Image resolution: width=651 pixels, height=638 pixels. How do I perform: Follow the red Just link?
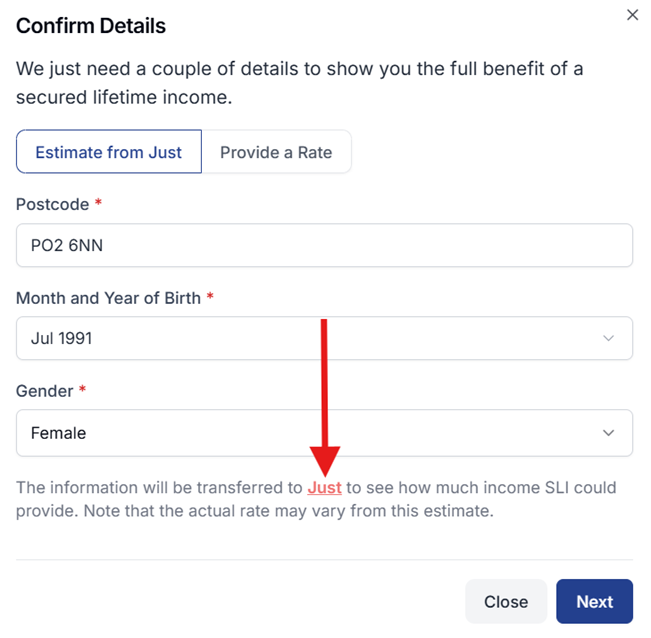point(325,488)
